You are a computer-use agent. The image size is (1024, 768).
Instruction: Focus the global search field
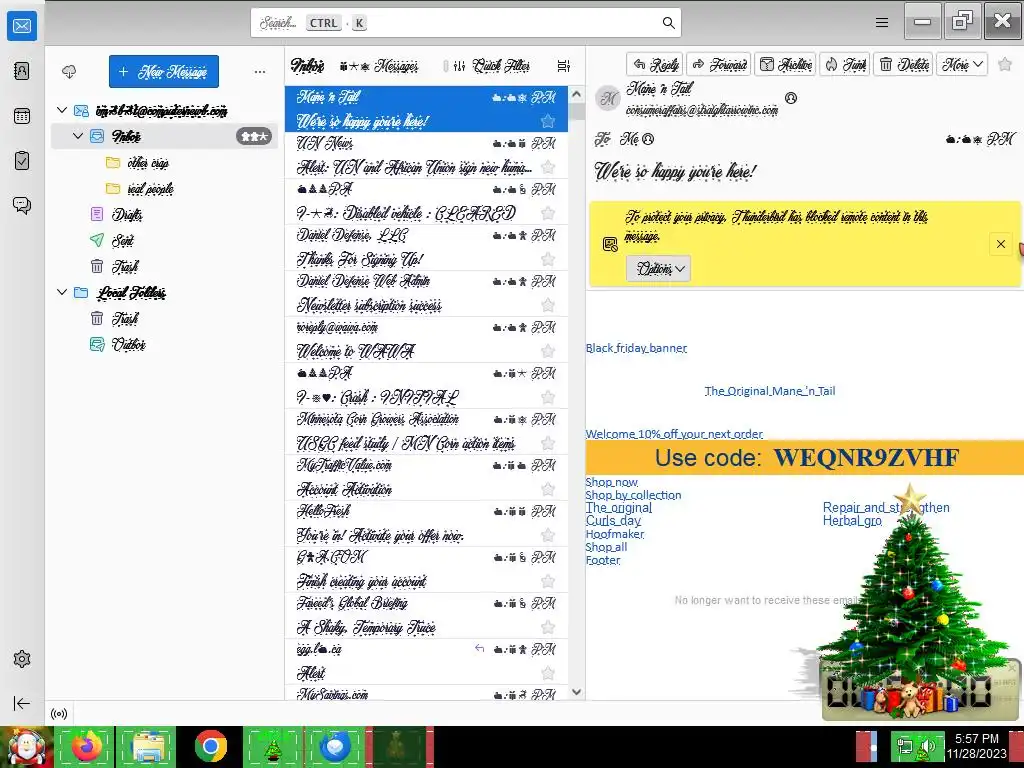click(x=466, y=23)
